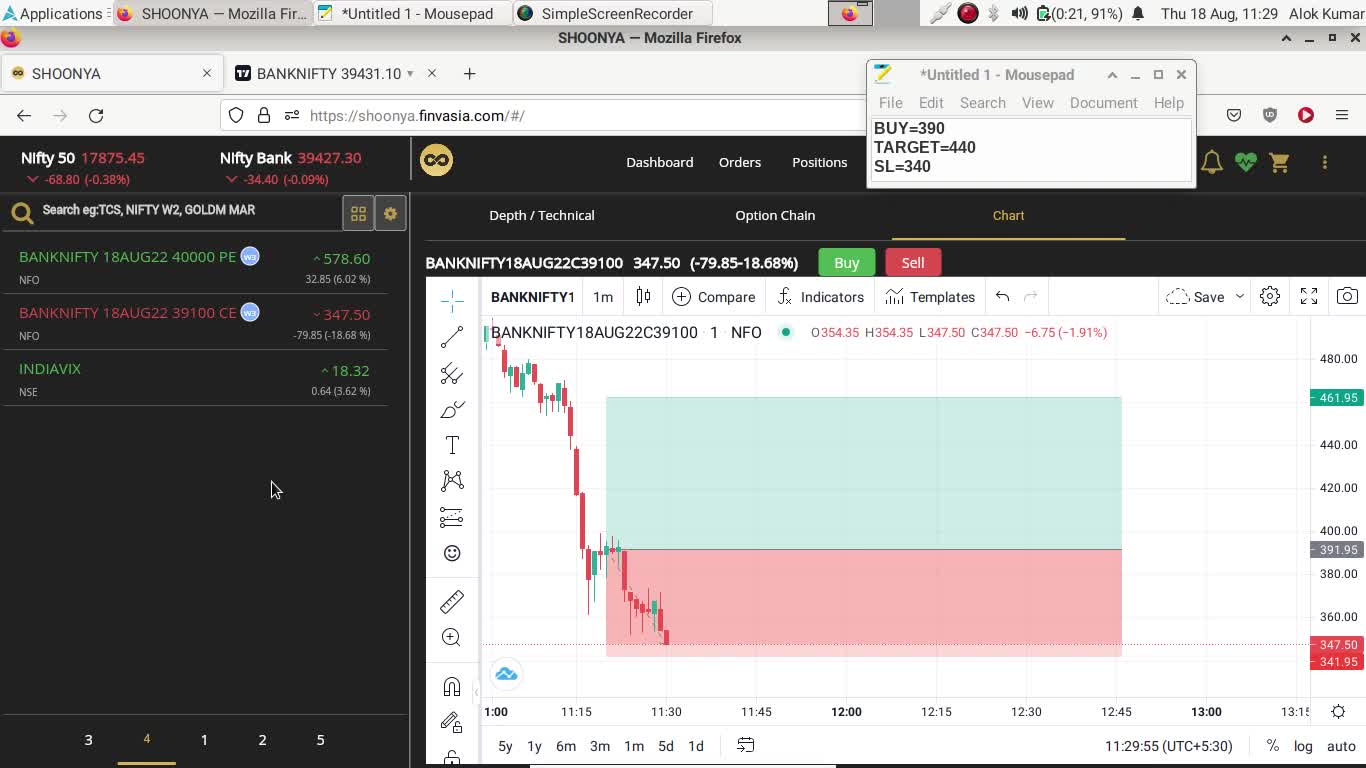The width and height of the screenshot is (1366, 768).
Task: Open a new Firefox tab
Action: click(x=469, y=74)
